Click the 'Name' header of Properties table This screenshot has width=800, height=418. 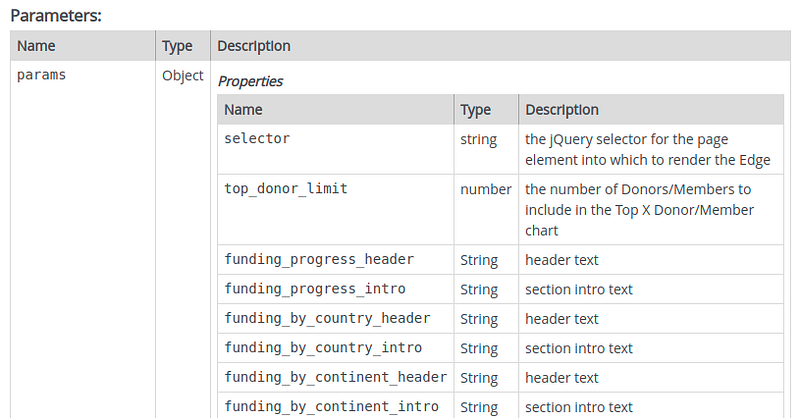point(243,110)
